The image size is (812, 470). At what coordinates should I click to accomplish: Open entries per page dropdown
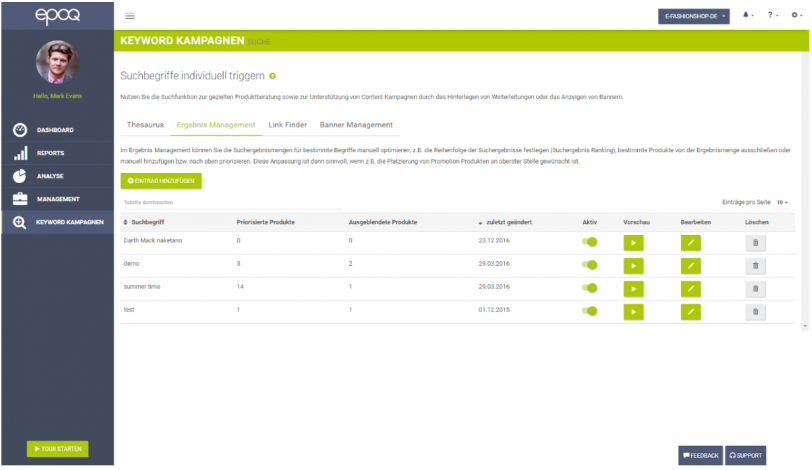(x=782, y=202)
